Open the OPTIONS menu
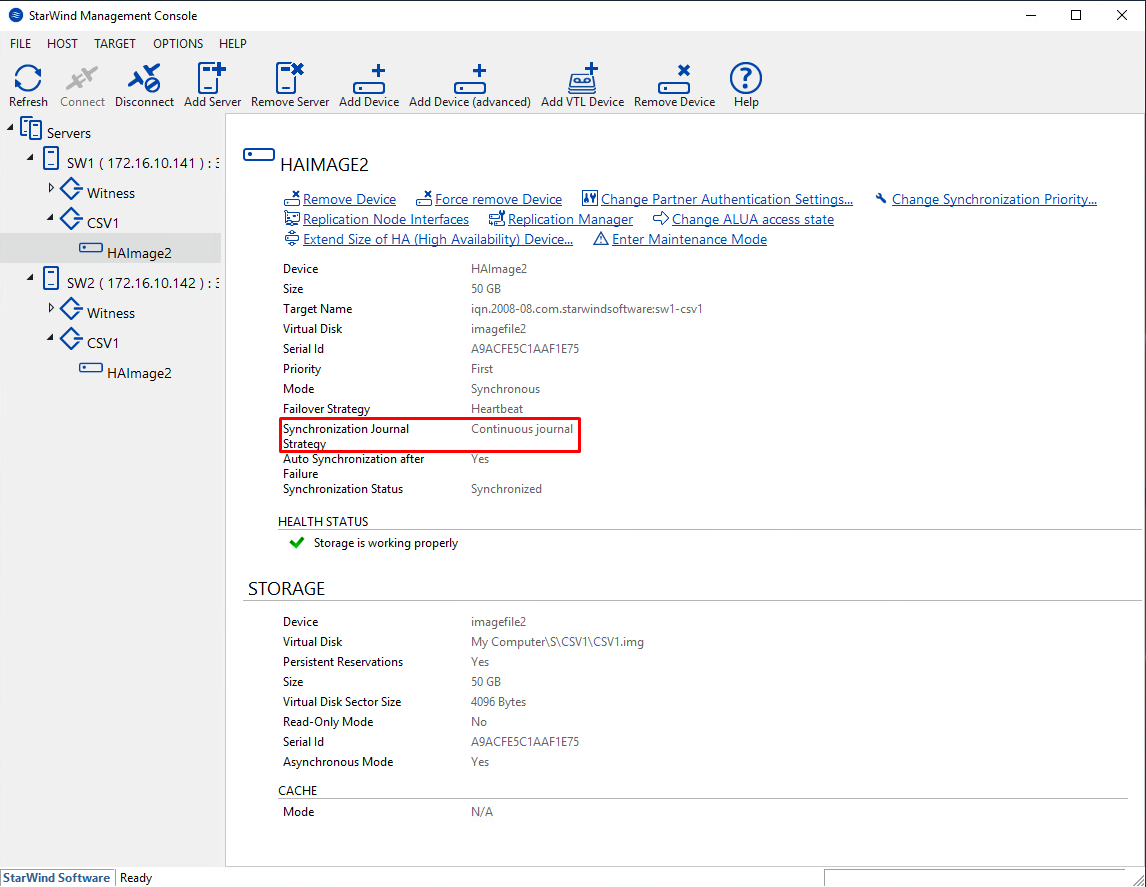Screen dimensions: 1146x887 click(178, 44)
